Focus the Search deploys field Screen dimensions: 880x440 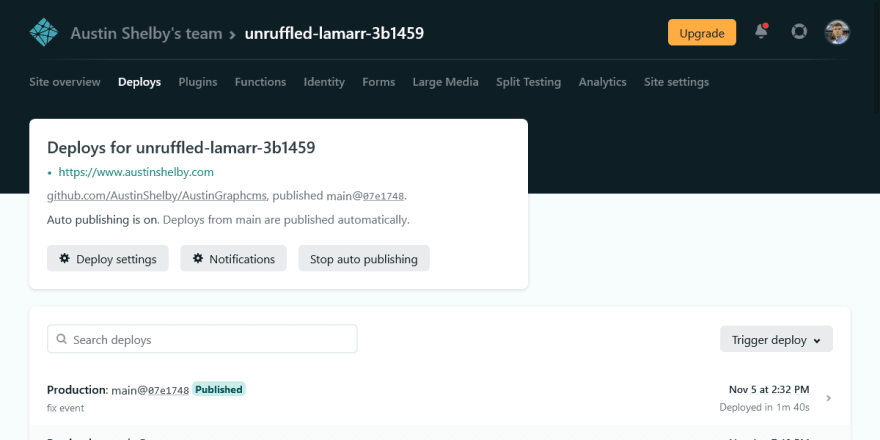pos(202,339)
